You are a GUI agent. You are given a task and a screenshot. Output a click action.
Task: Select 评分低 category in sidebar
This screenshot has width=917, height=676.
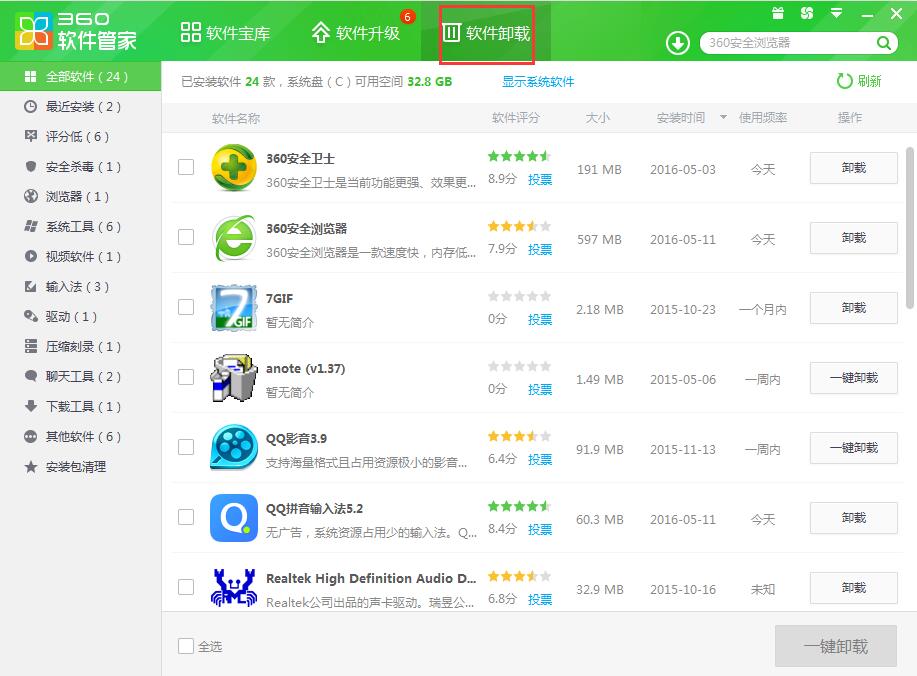click(x=80, y=136)
